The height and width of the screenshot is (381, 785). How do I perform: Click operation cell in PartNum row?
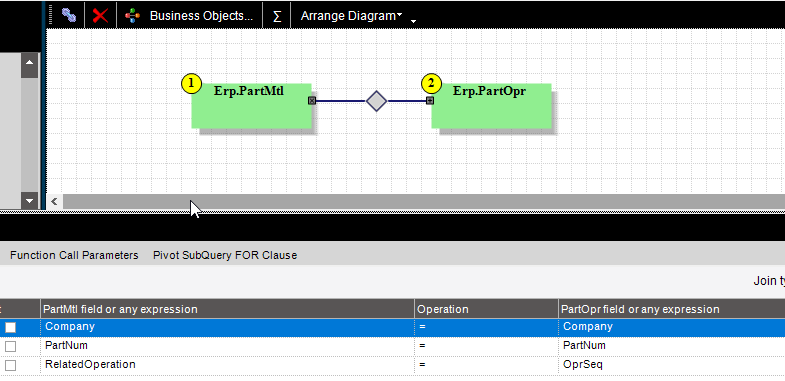[486, 346]
